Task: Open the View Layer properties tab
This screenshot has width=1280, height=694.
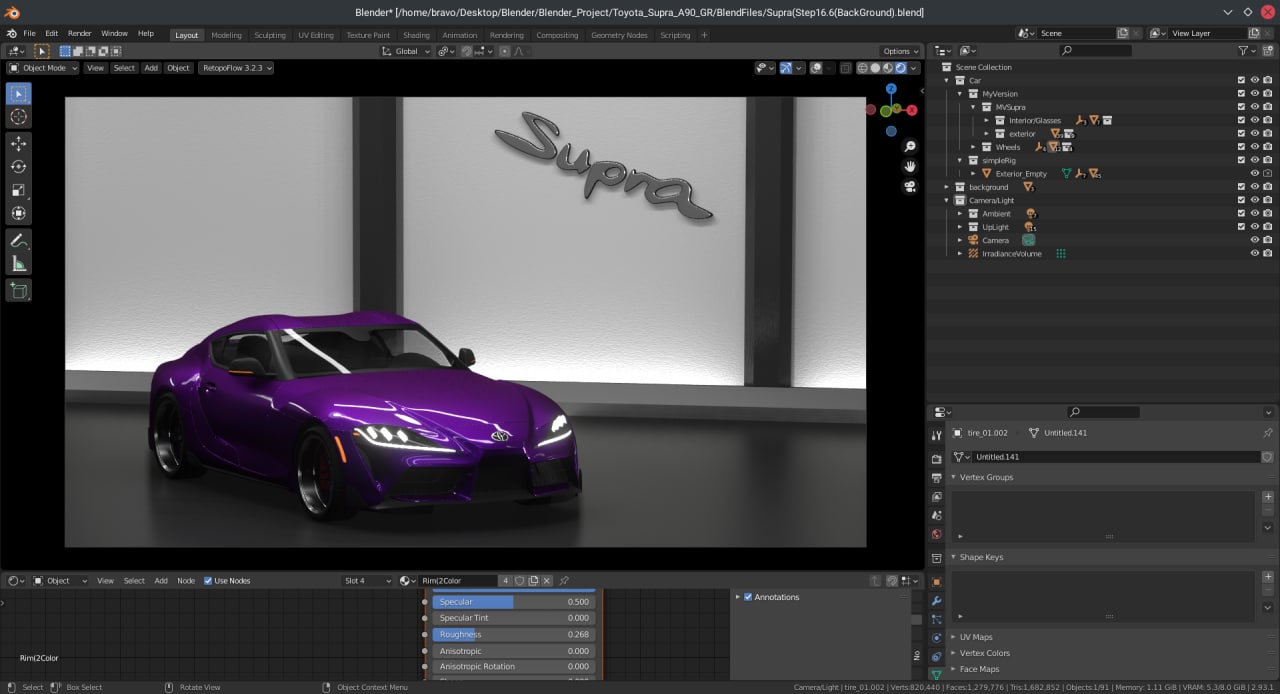Action: click(x=936, y=497)
